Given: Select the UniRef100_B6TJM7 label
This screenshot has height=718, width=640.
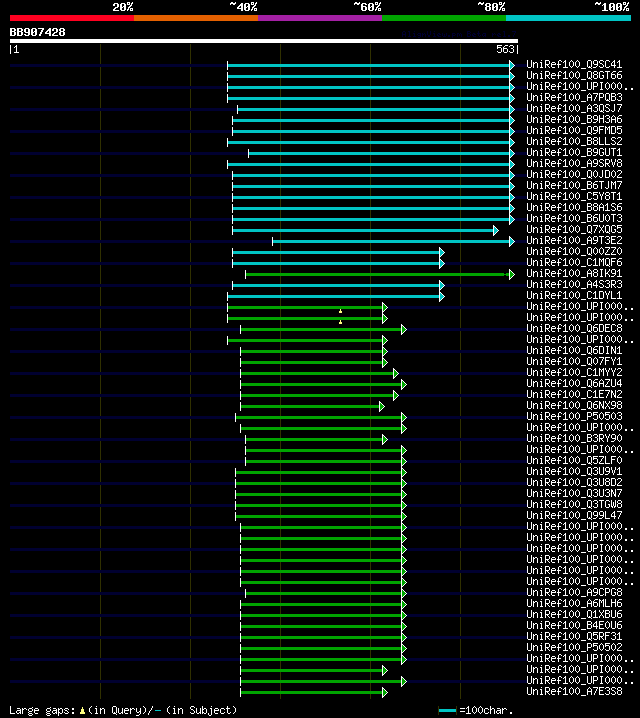Looking at the screenshot, I should pos(574,185).
